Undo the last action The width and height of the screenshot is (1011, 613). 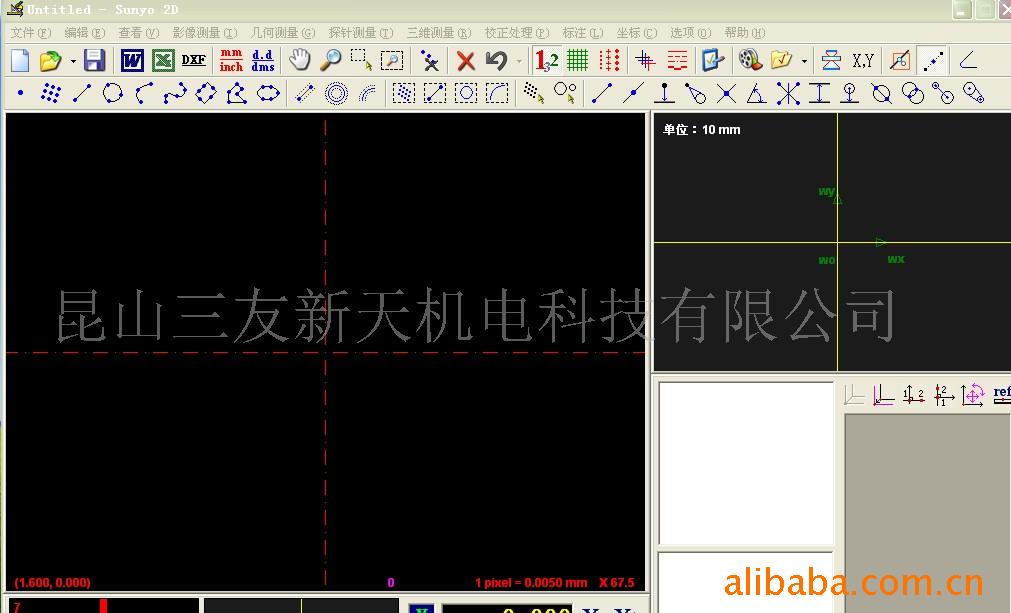(x=496, y=61)
